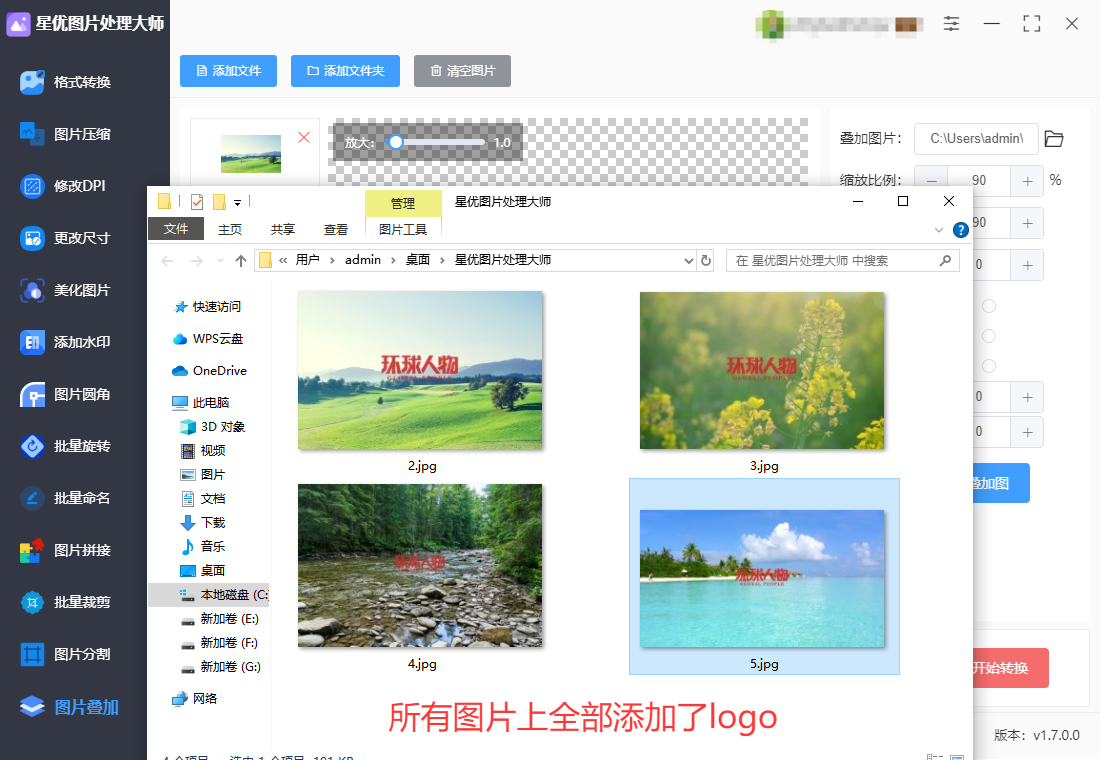Click the 添加文件夹 button
The height and width of the screenshot is (760, 1100).
point(345,71)
